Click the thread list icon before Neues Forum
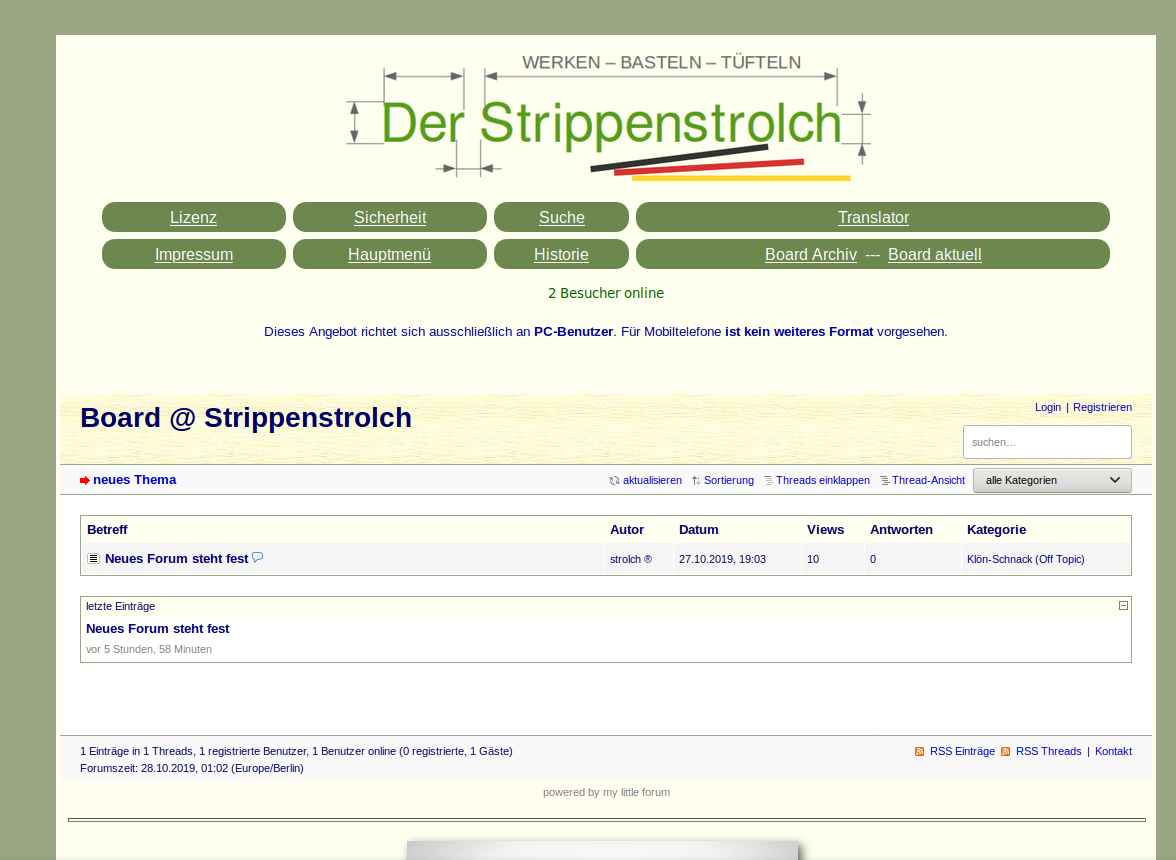This screenshot has width=1176, height=860. (x=93, y=559)
